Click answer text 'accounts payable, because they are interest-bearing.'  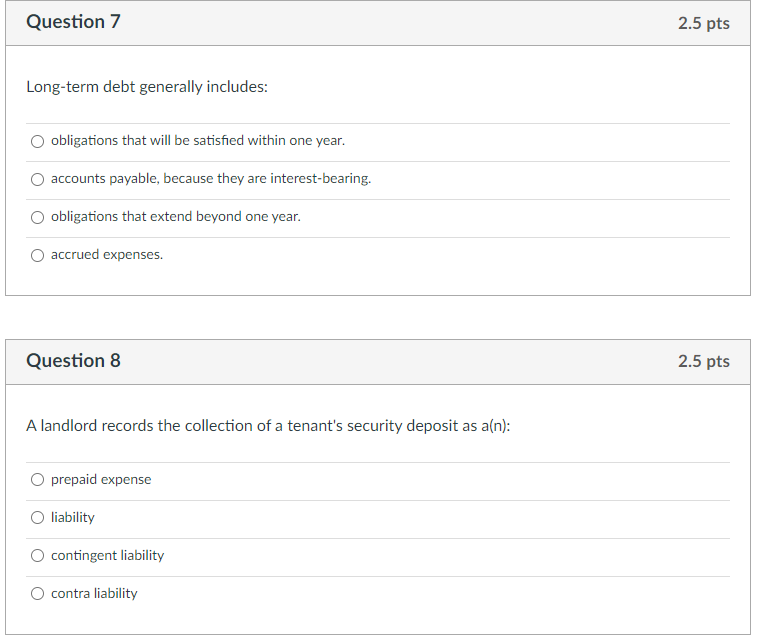(211, 179)
